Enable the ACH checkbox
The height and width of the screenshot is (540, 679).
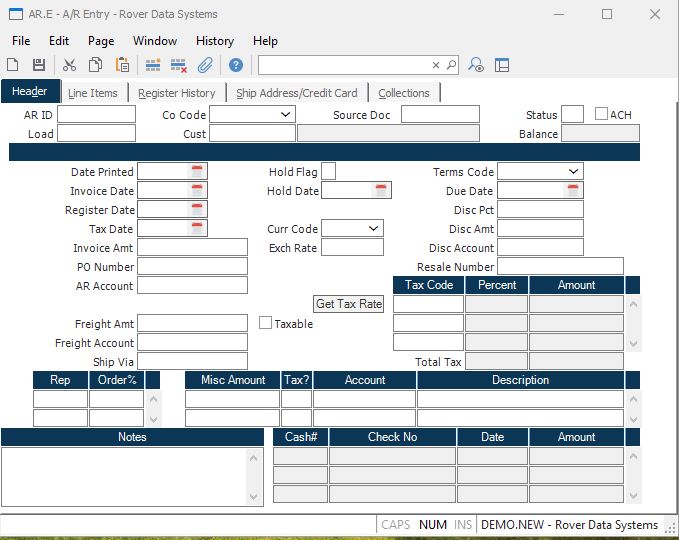coord(601,114)
